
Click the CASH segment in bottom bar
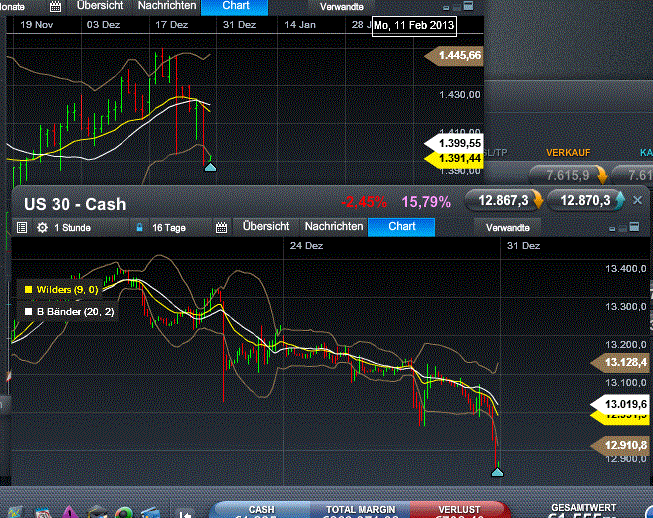click(x=261, y=510)
